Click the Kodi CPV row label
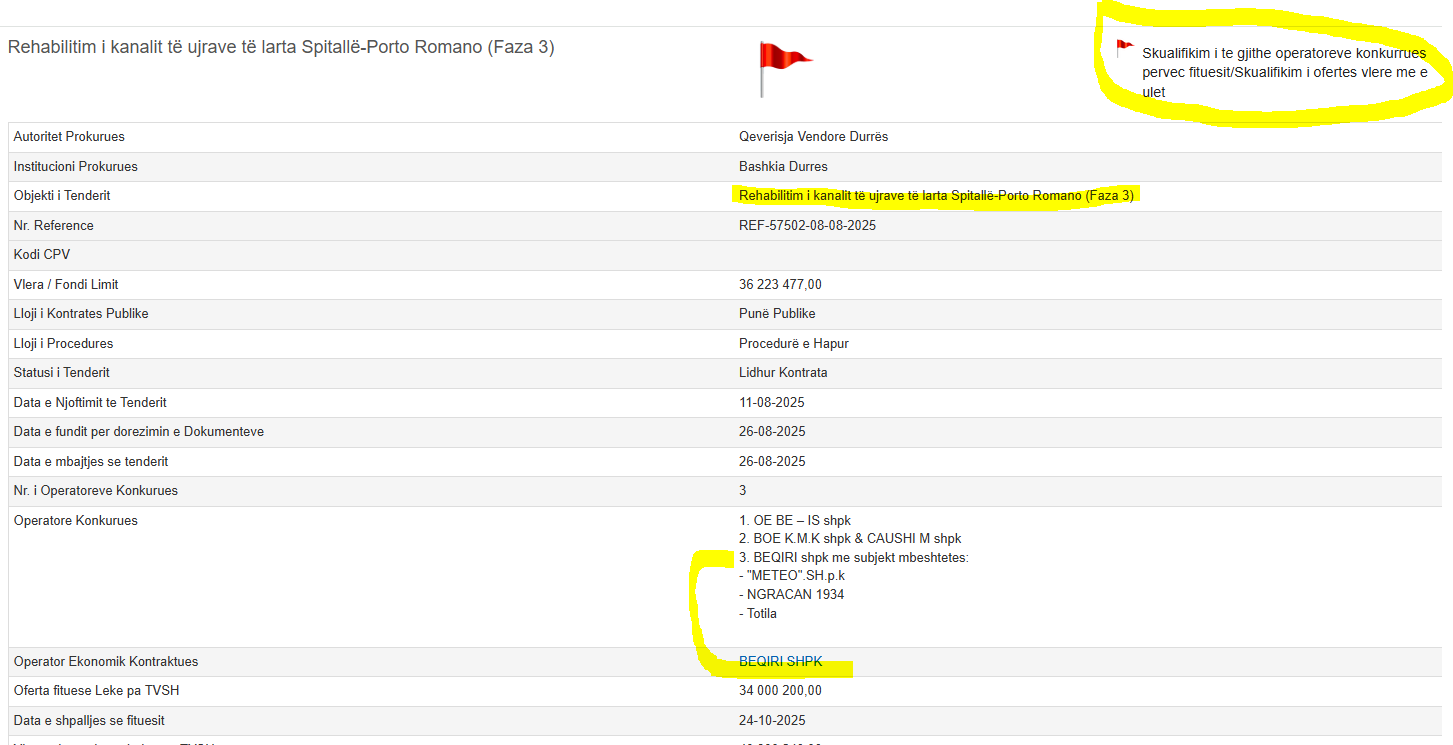Screen dimensions: 1453x745 [x=42, y=255]
